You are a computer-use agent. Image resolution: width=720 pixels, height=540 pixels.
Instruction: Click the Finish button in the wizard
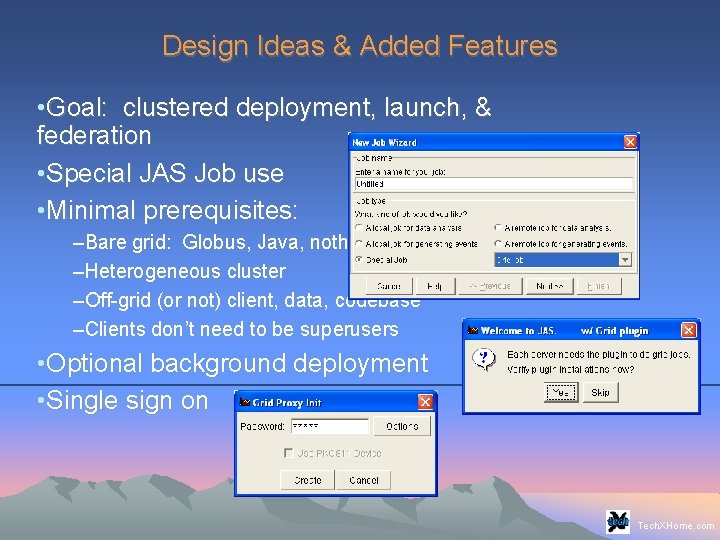599,286
